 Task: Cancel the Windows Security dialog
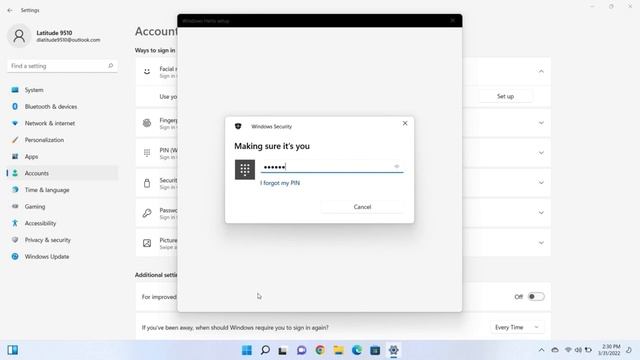[x=362, y=207]
